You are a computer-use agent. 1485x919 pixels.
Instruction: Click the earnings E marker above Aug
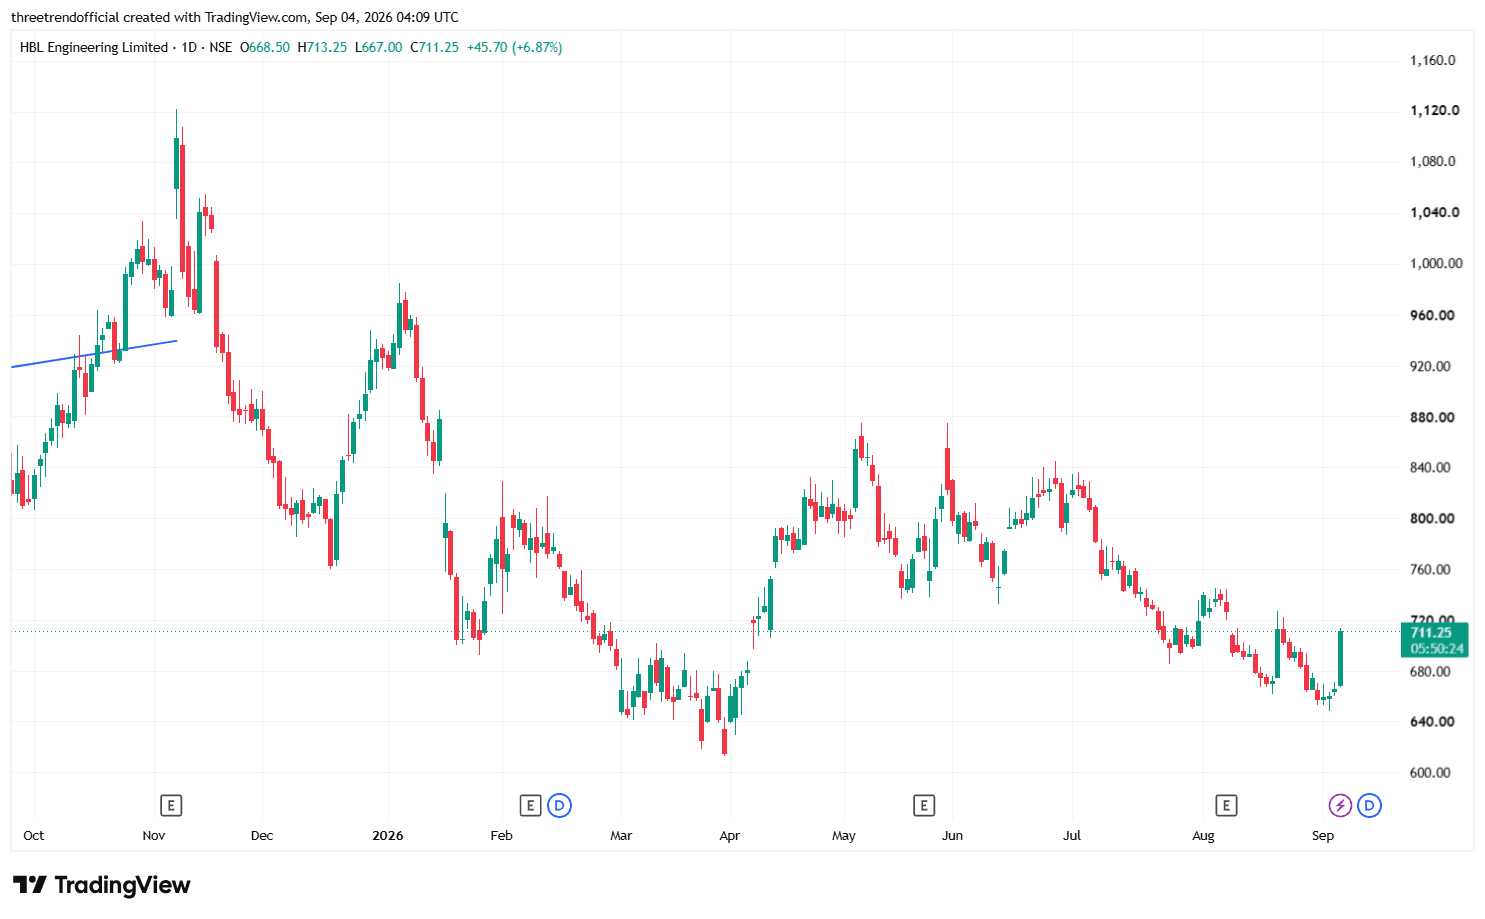pyautogui.click(x=1226, y=805)
